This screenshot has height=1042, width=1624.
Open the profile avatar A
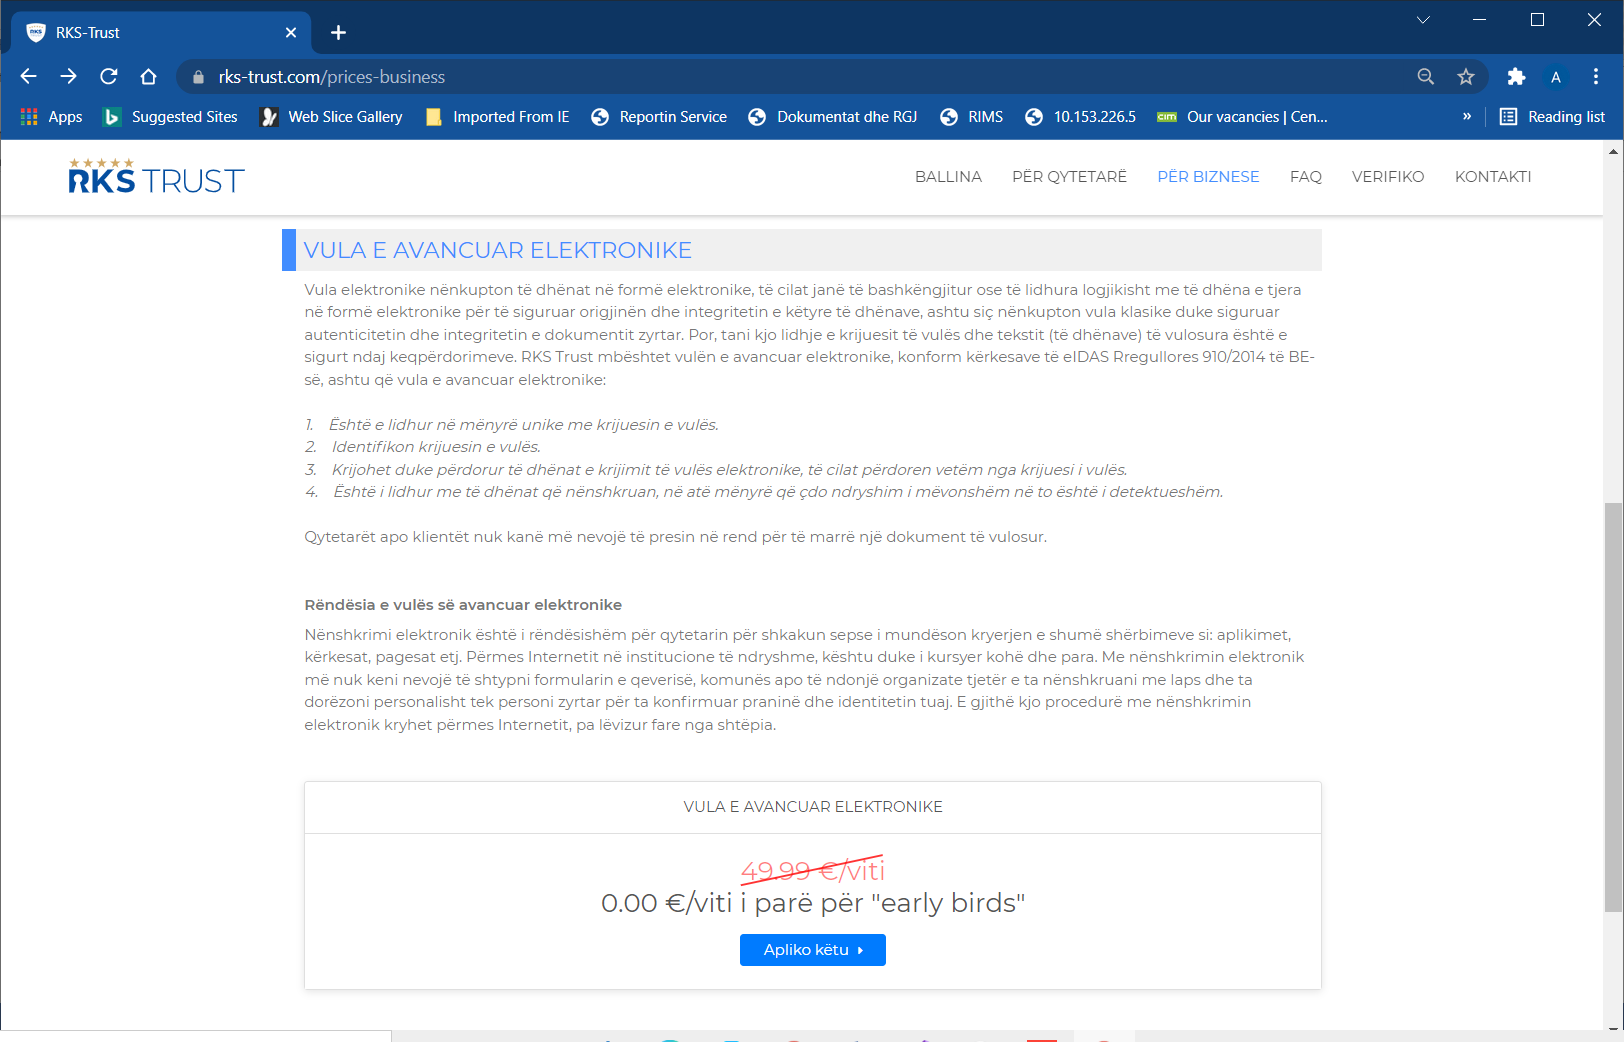point(1556,77)
